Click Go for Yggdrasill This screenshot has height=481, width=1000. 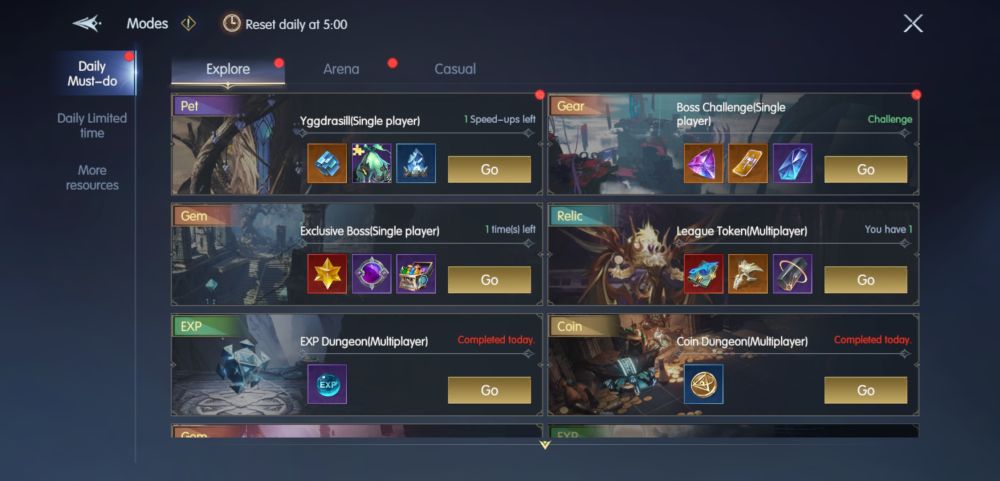pos(489,170)
